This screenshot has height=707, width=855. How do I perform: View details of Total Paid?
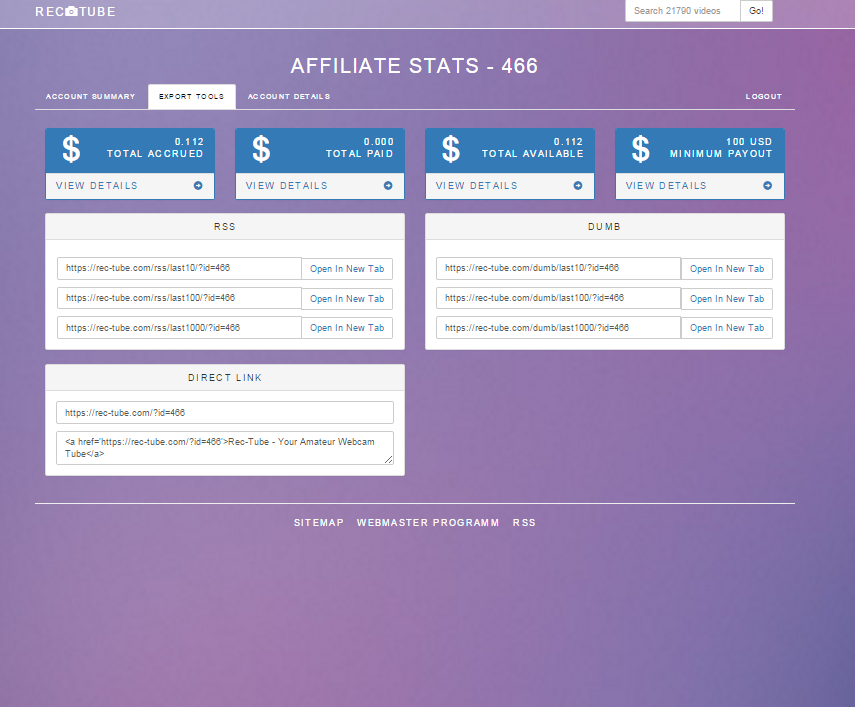click(x=320, y=186)
